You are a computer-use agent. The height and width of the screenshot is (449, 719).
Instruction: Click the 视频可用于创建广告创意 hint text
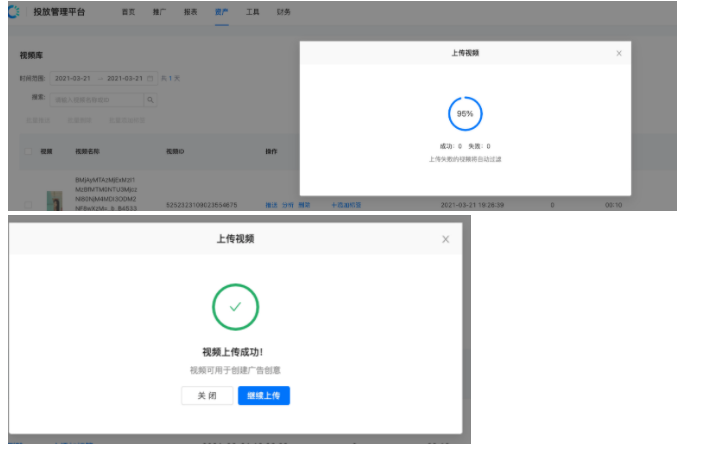point(235,370)
